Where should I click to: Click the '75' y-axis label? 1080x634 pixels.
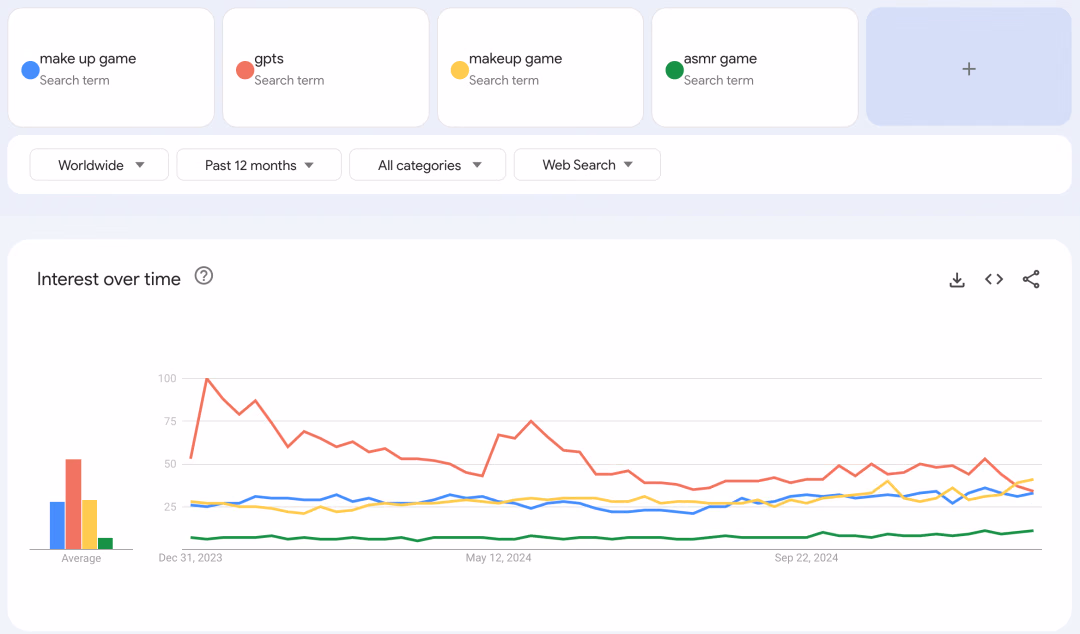(170, 421)
